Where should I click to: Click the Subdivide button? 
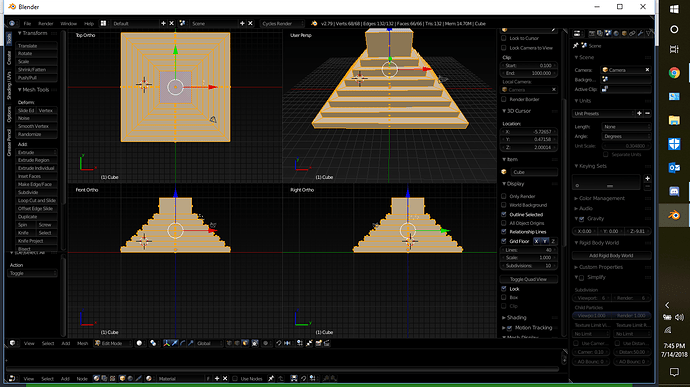click(x=37, y=192)
